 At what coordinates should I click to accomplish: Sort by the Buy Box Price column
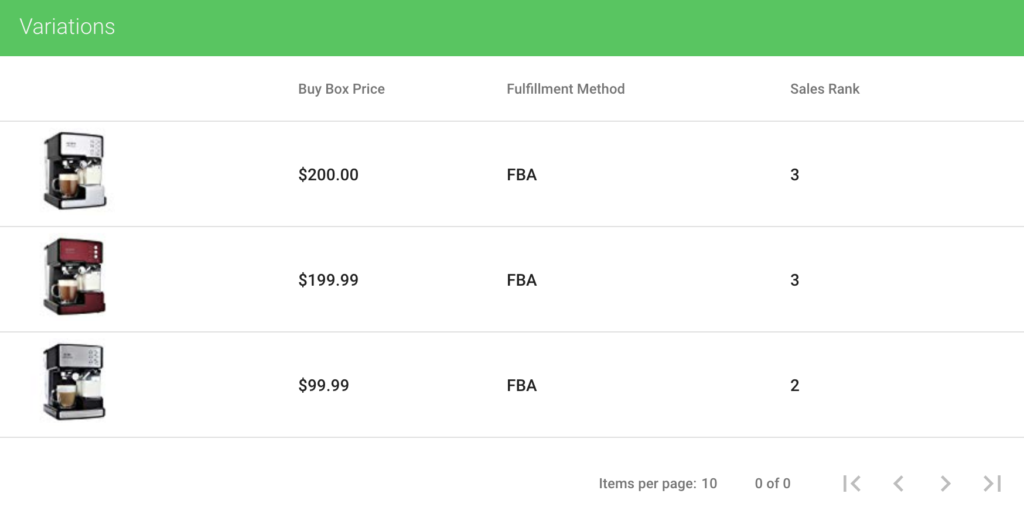click(x=341, y=89)
